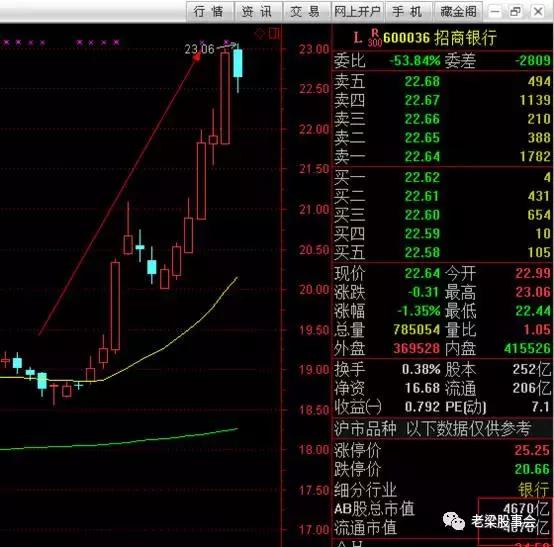Click 内盘 value 415526

(x=528, y=348)
